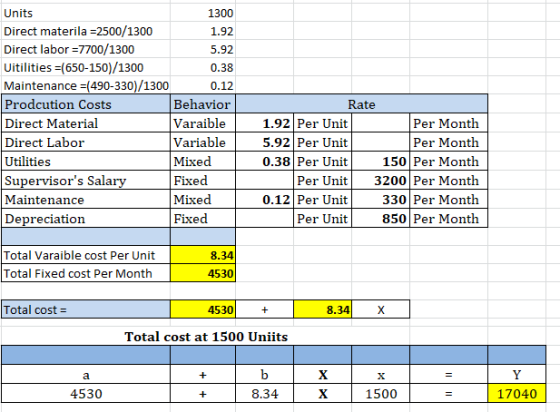Click yellow 4530 cell beside Total Fixed cost
The height and width of the screenshot is (412, 560).
tap(203, 273)
